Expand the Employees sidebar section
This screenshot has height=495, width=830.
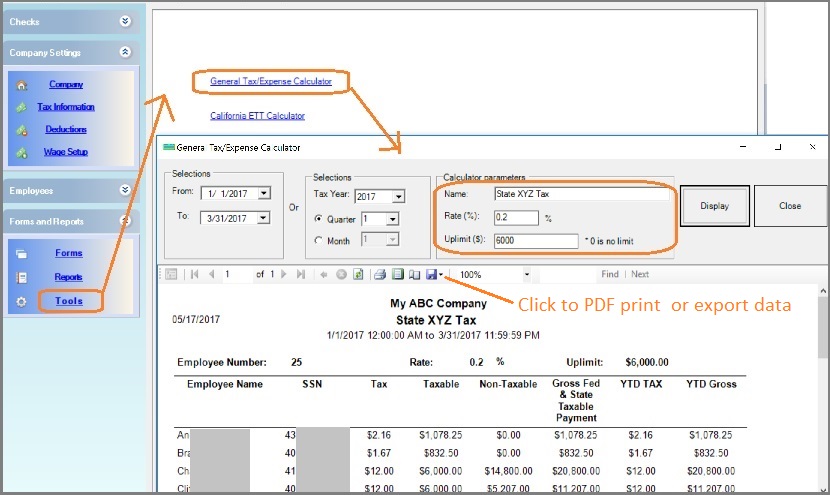(x=124, y=190)
